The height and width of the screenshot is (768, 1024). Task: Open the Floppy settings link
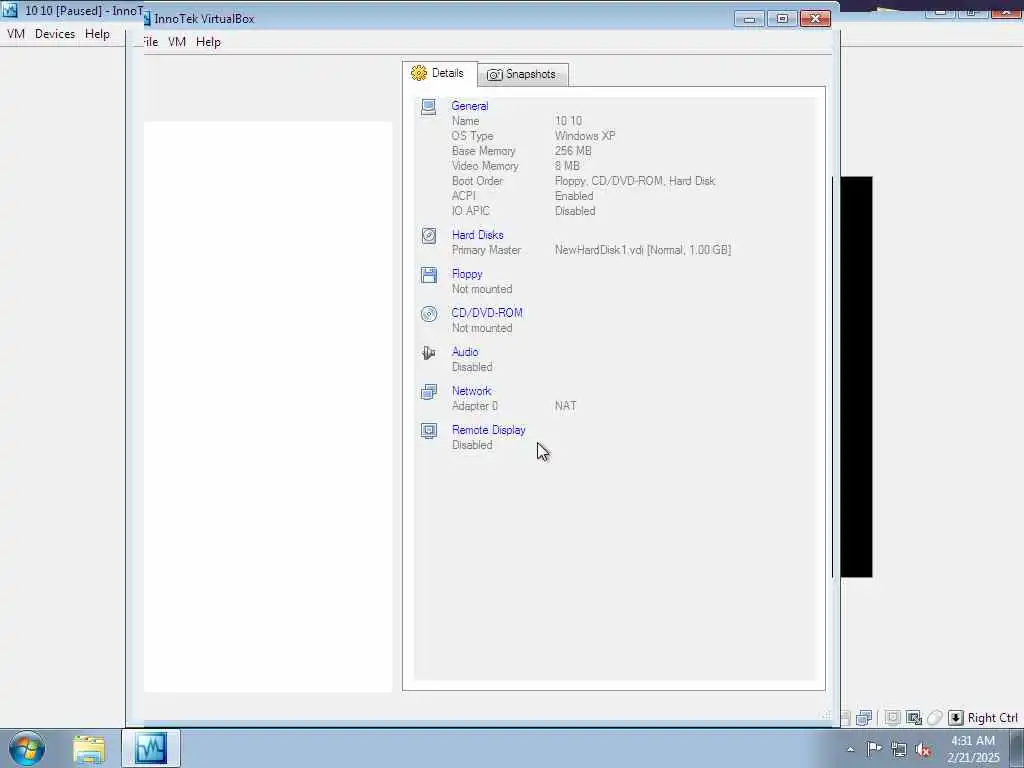click(x=467, y=274)
